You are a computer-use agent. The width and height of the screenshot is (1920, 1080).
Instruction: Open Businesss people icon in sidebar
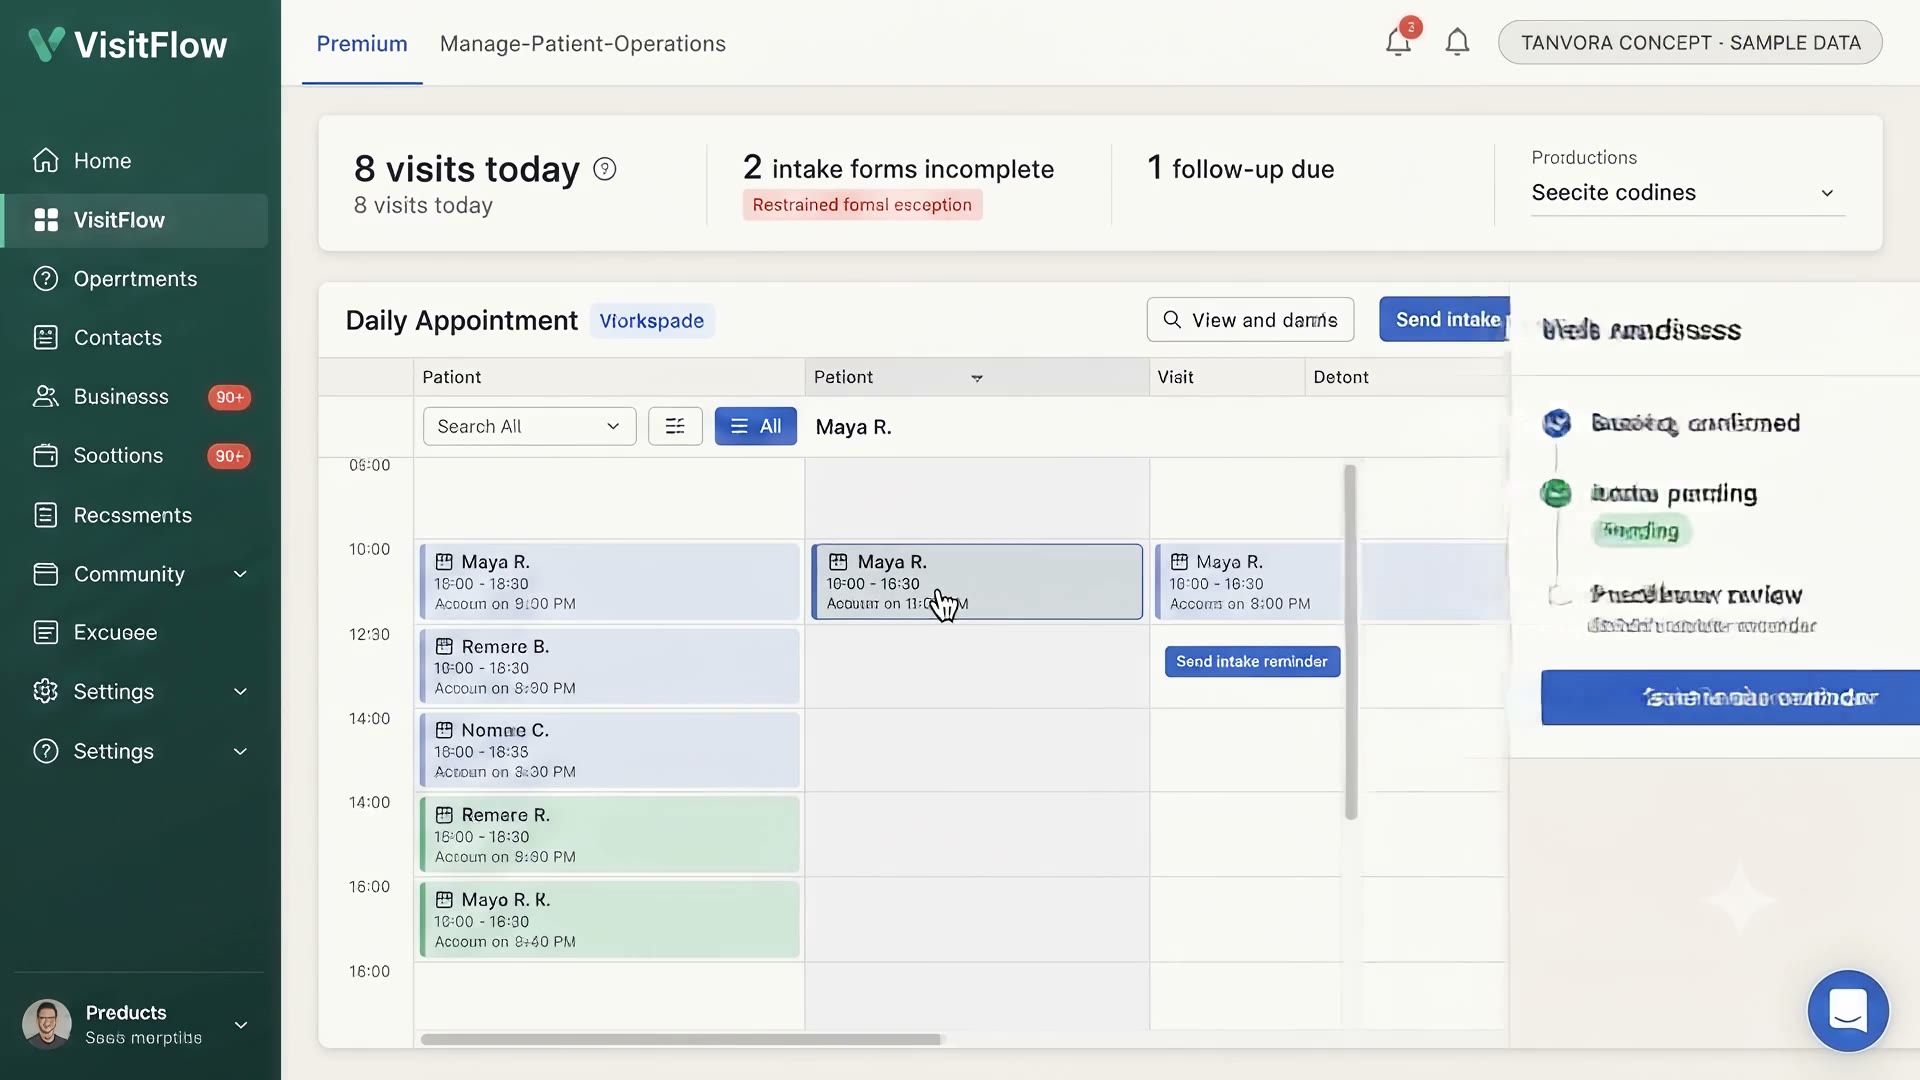[46, 397]
